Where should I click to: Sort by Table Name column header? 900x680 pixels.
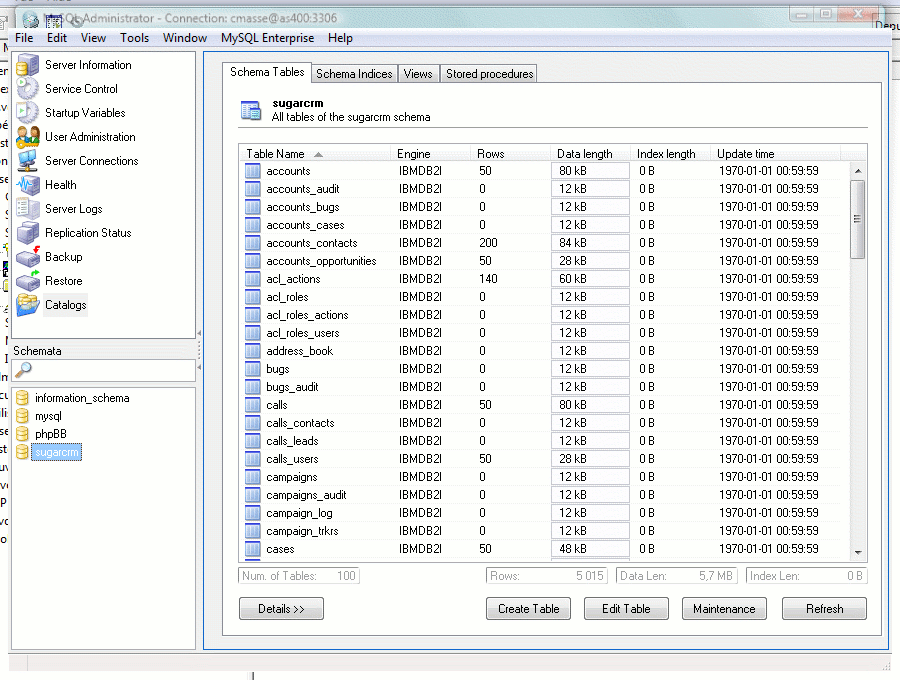click(x=315, y=154)
